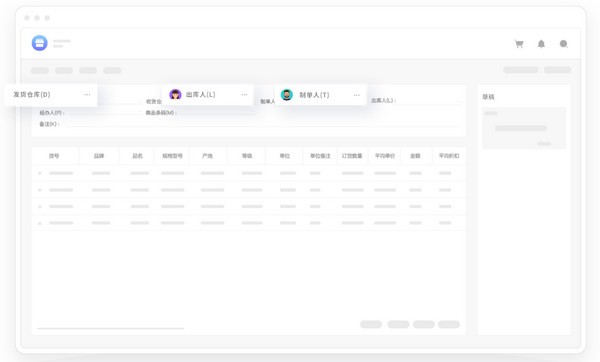Click the 货号 column header
Viewport: 600px width, 362px height.
pos(54,156)
